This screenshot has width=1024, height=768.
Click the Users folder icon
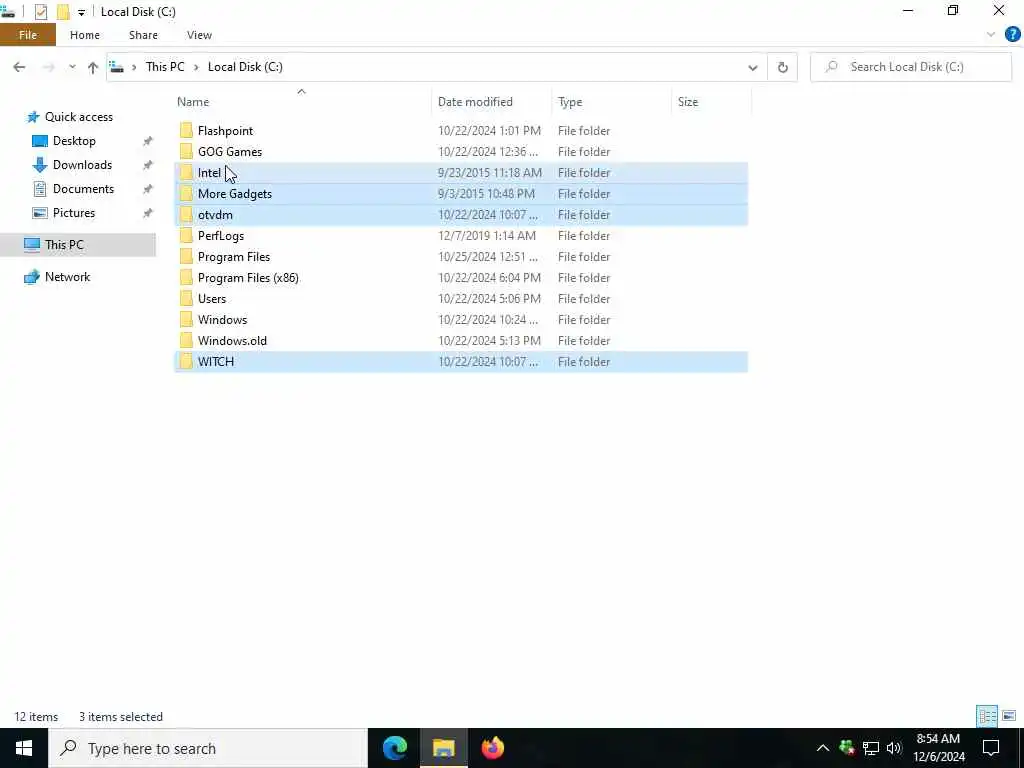(186, 298)
